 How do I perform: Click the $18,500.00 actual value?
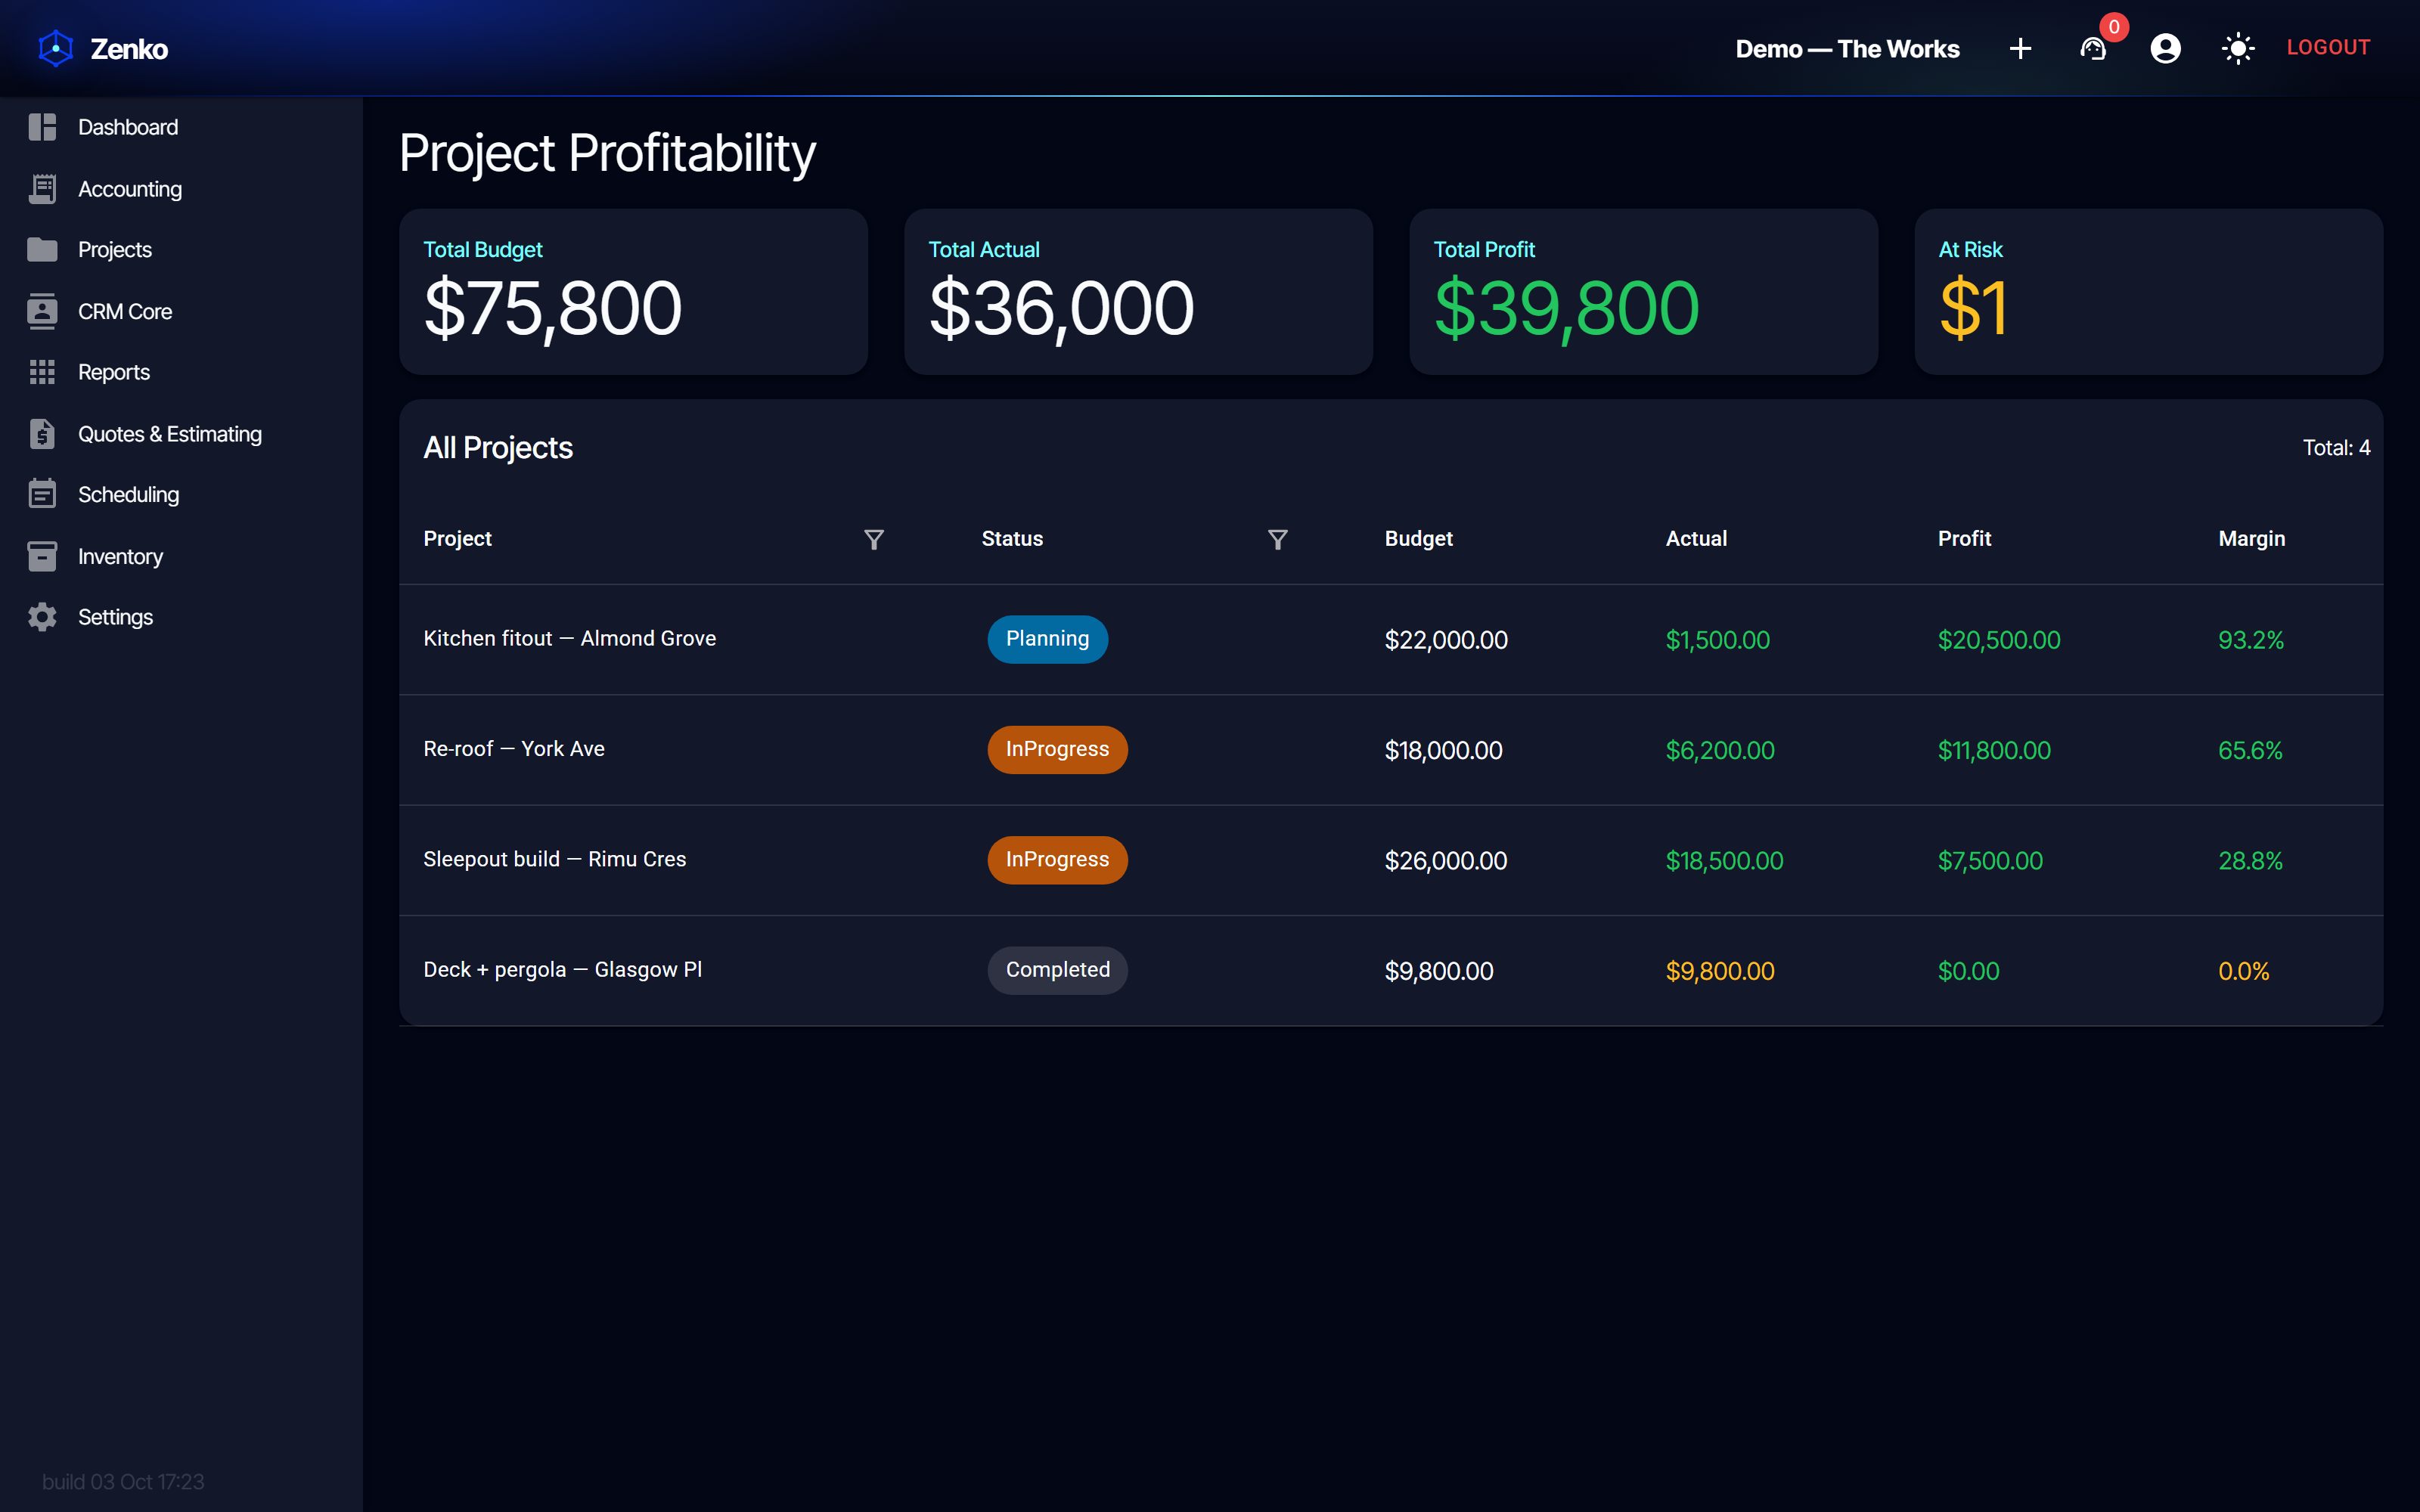click(1724, 860)
